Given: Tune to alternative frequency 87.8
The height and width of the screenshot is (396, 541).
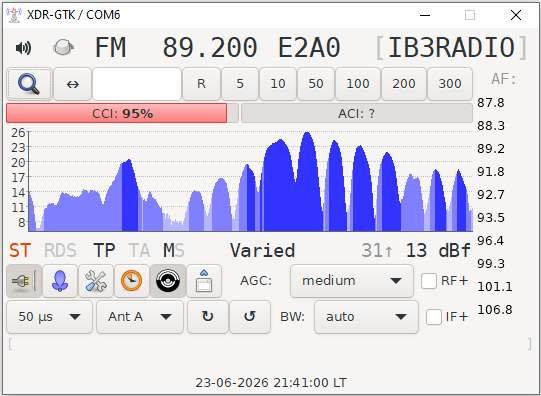Looking at the screenshot, I should point(491,103).
